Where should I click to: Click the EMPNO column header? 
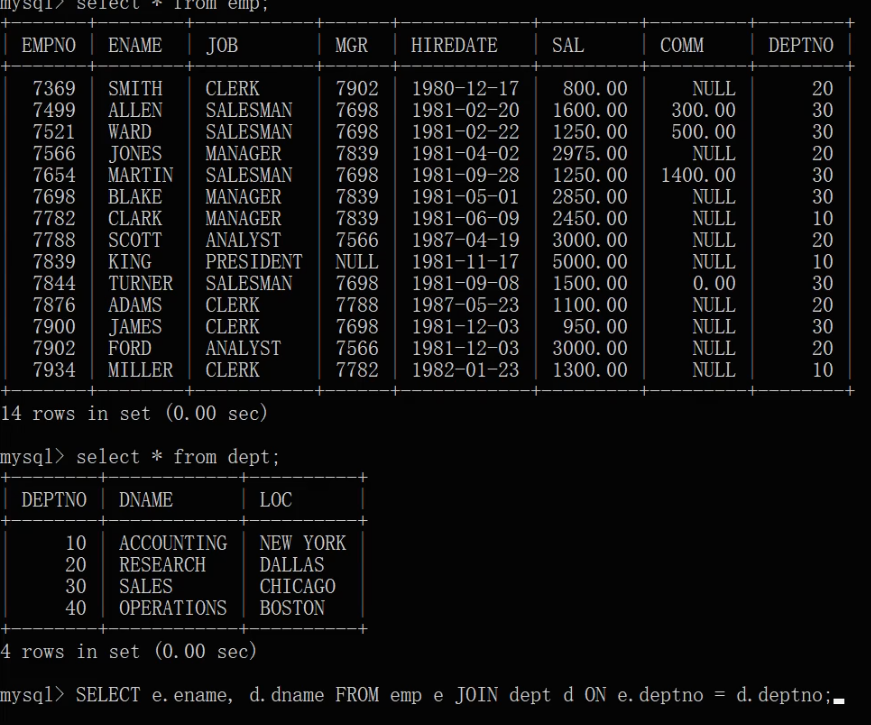pos(48,45)
